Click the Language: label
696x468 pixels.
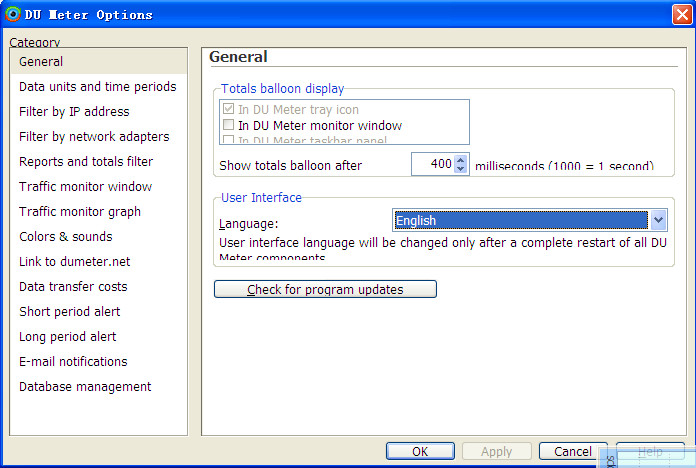coord(249,224)
